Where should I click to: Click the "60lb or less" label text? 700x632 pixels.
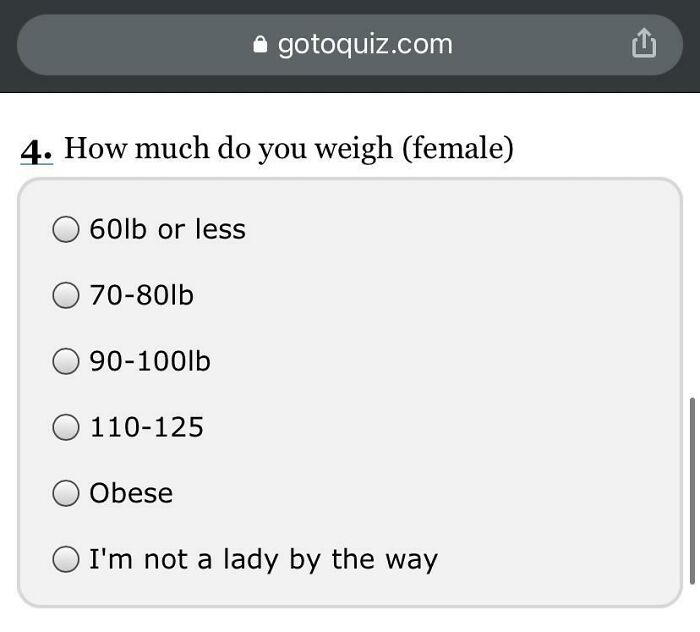coord(167,230)
